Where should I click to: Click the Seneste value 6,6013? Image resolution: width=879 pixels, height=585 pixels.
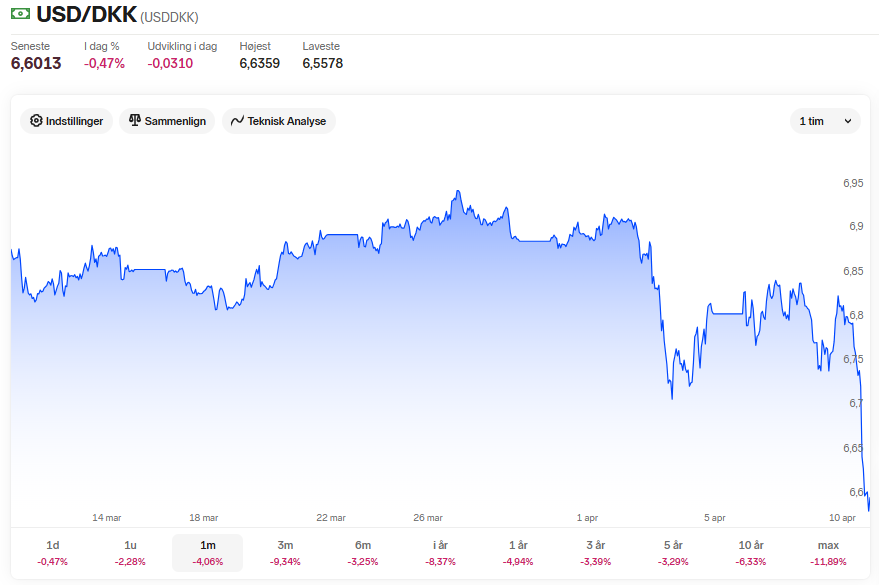coord(36,63)
